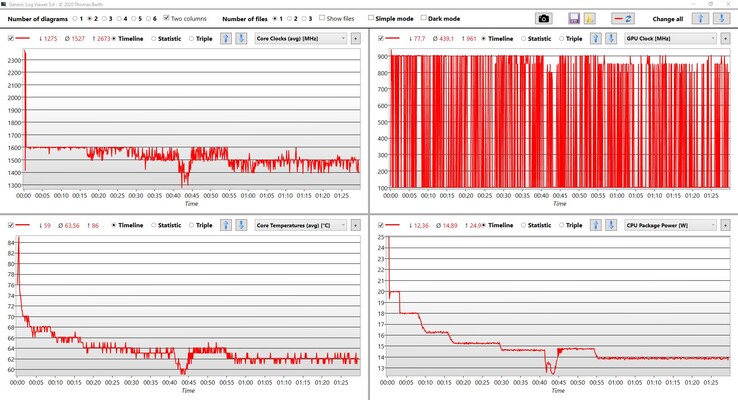Screen dimensions: 738x400
Task: Select Triple view for GPU Clock diagram
Action: point(562,38)
